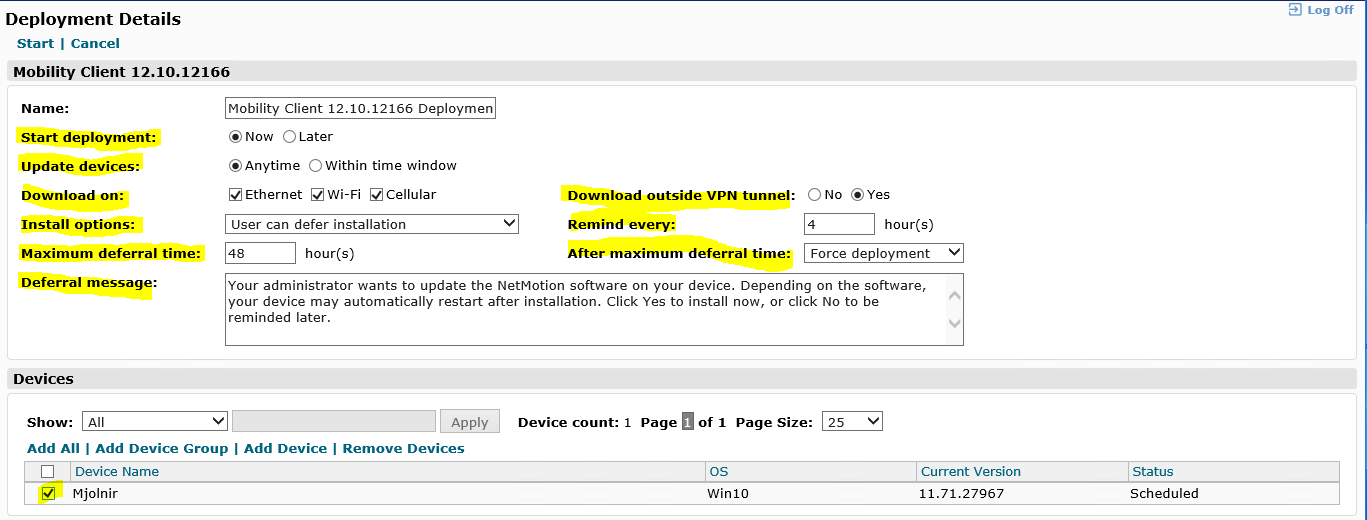Select the Now radio button for start deployment

tap(236, 137)
